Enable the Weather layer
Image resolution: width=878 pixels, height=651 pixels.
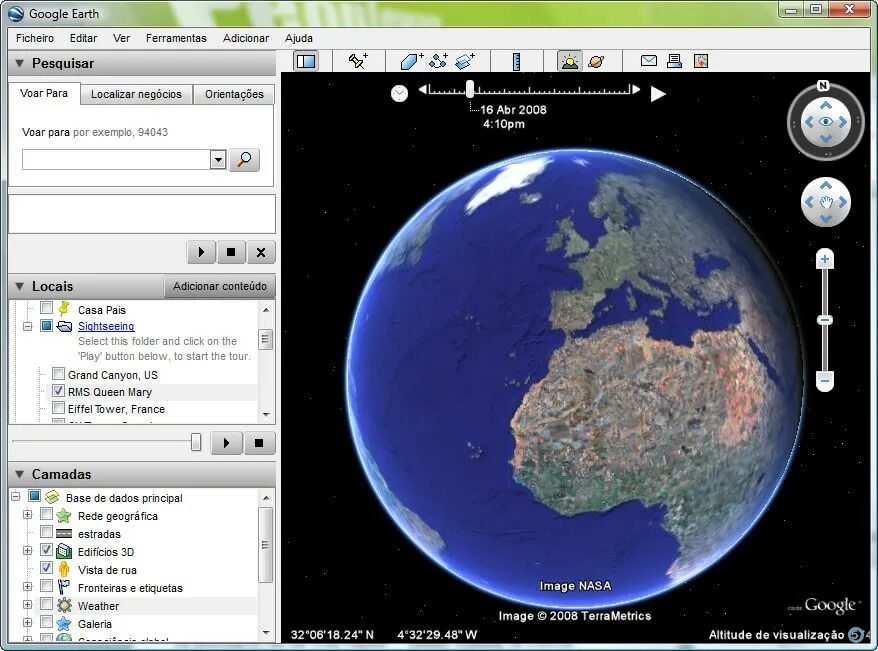tap(47, 605)
